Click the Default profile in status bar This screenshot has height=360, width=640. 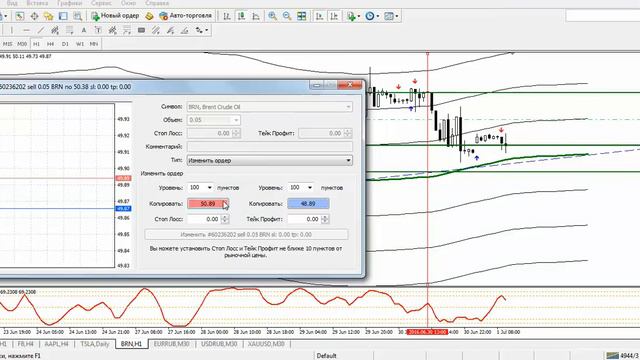327,356
